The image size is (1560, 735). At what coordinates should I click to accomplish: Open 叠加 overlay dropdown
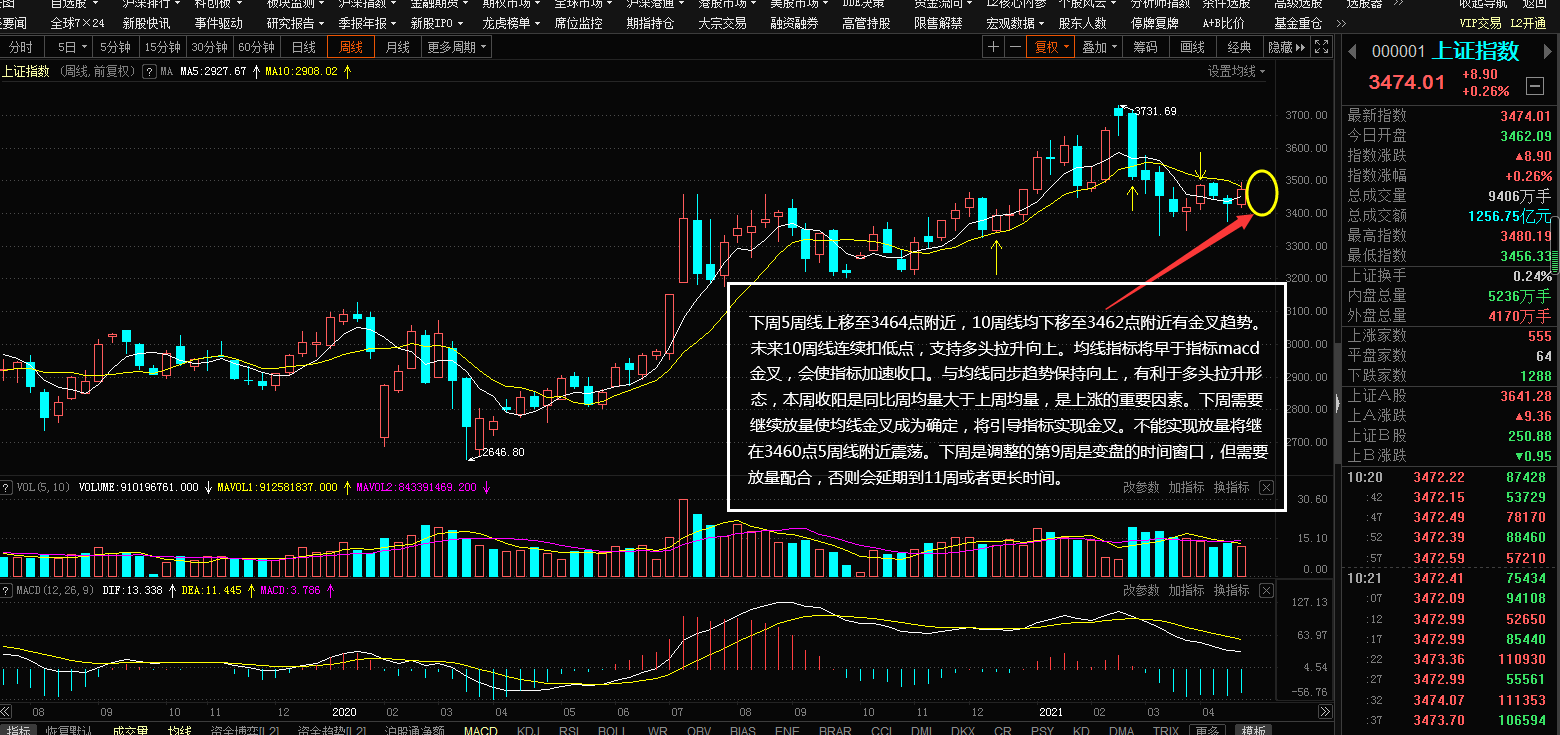pyautogui.click(x=1099, y=47)
